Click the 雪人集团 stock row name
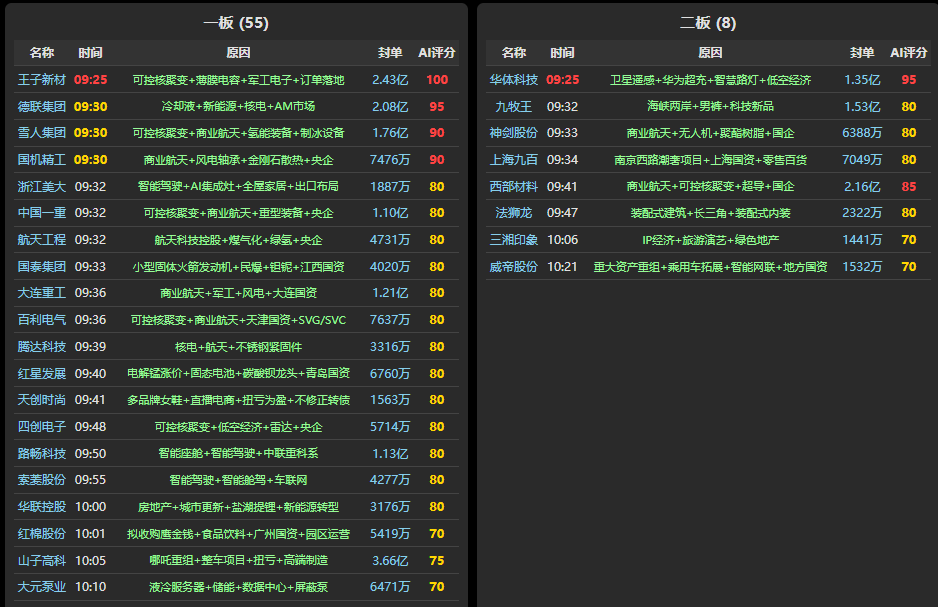This screenshot has height=607, width=938. click(42, 133)
